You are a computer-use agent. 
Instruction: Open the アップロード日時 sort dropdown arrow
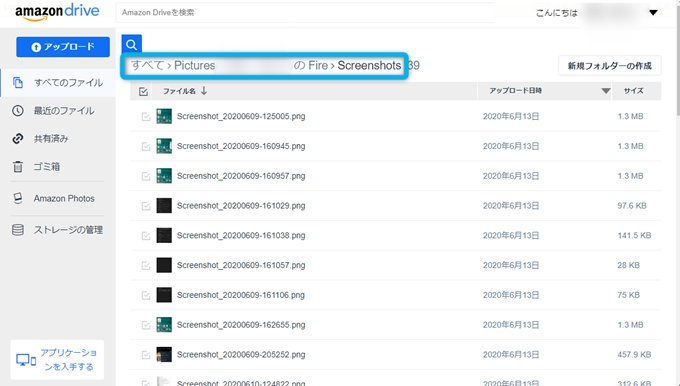(x=606, y=91)
